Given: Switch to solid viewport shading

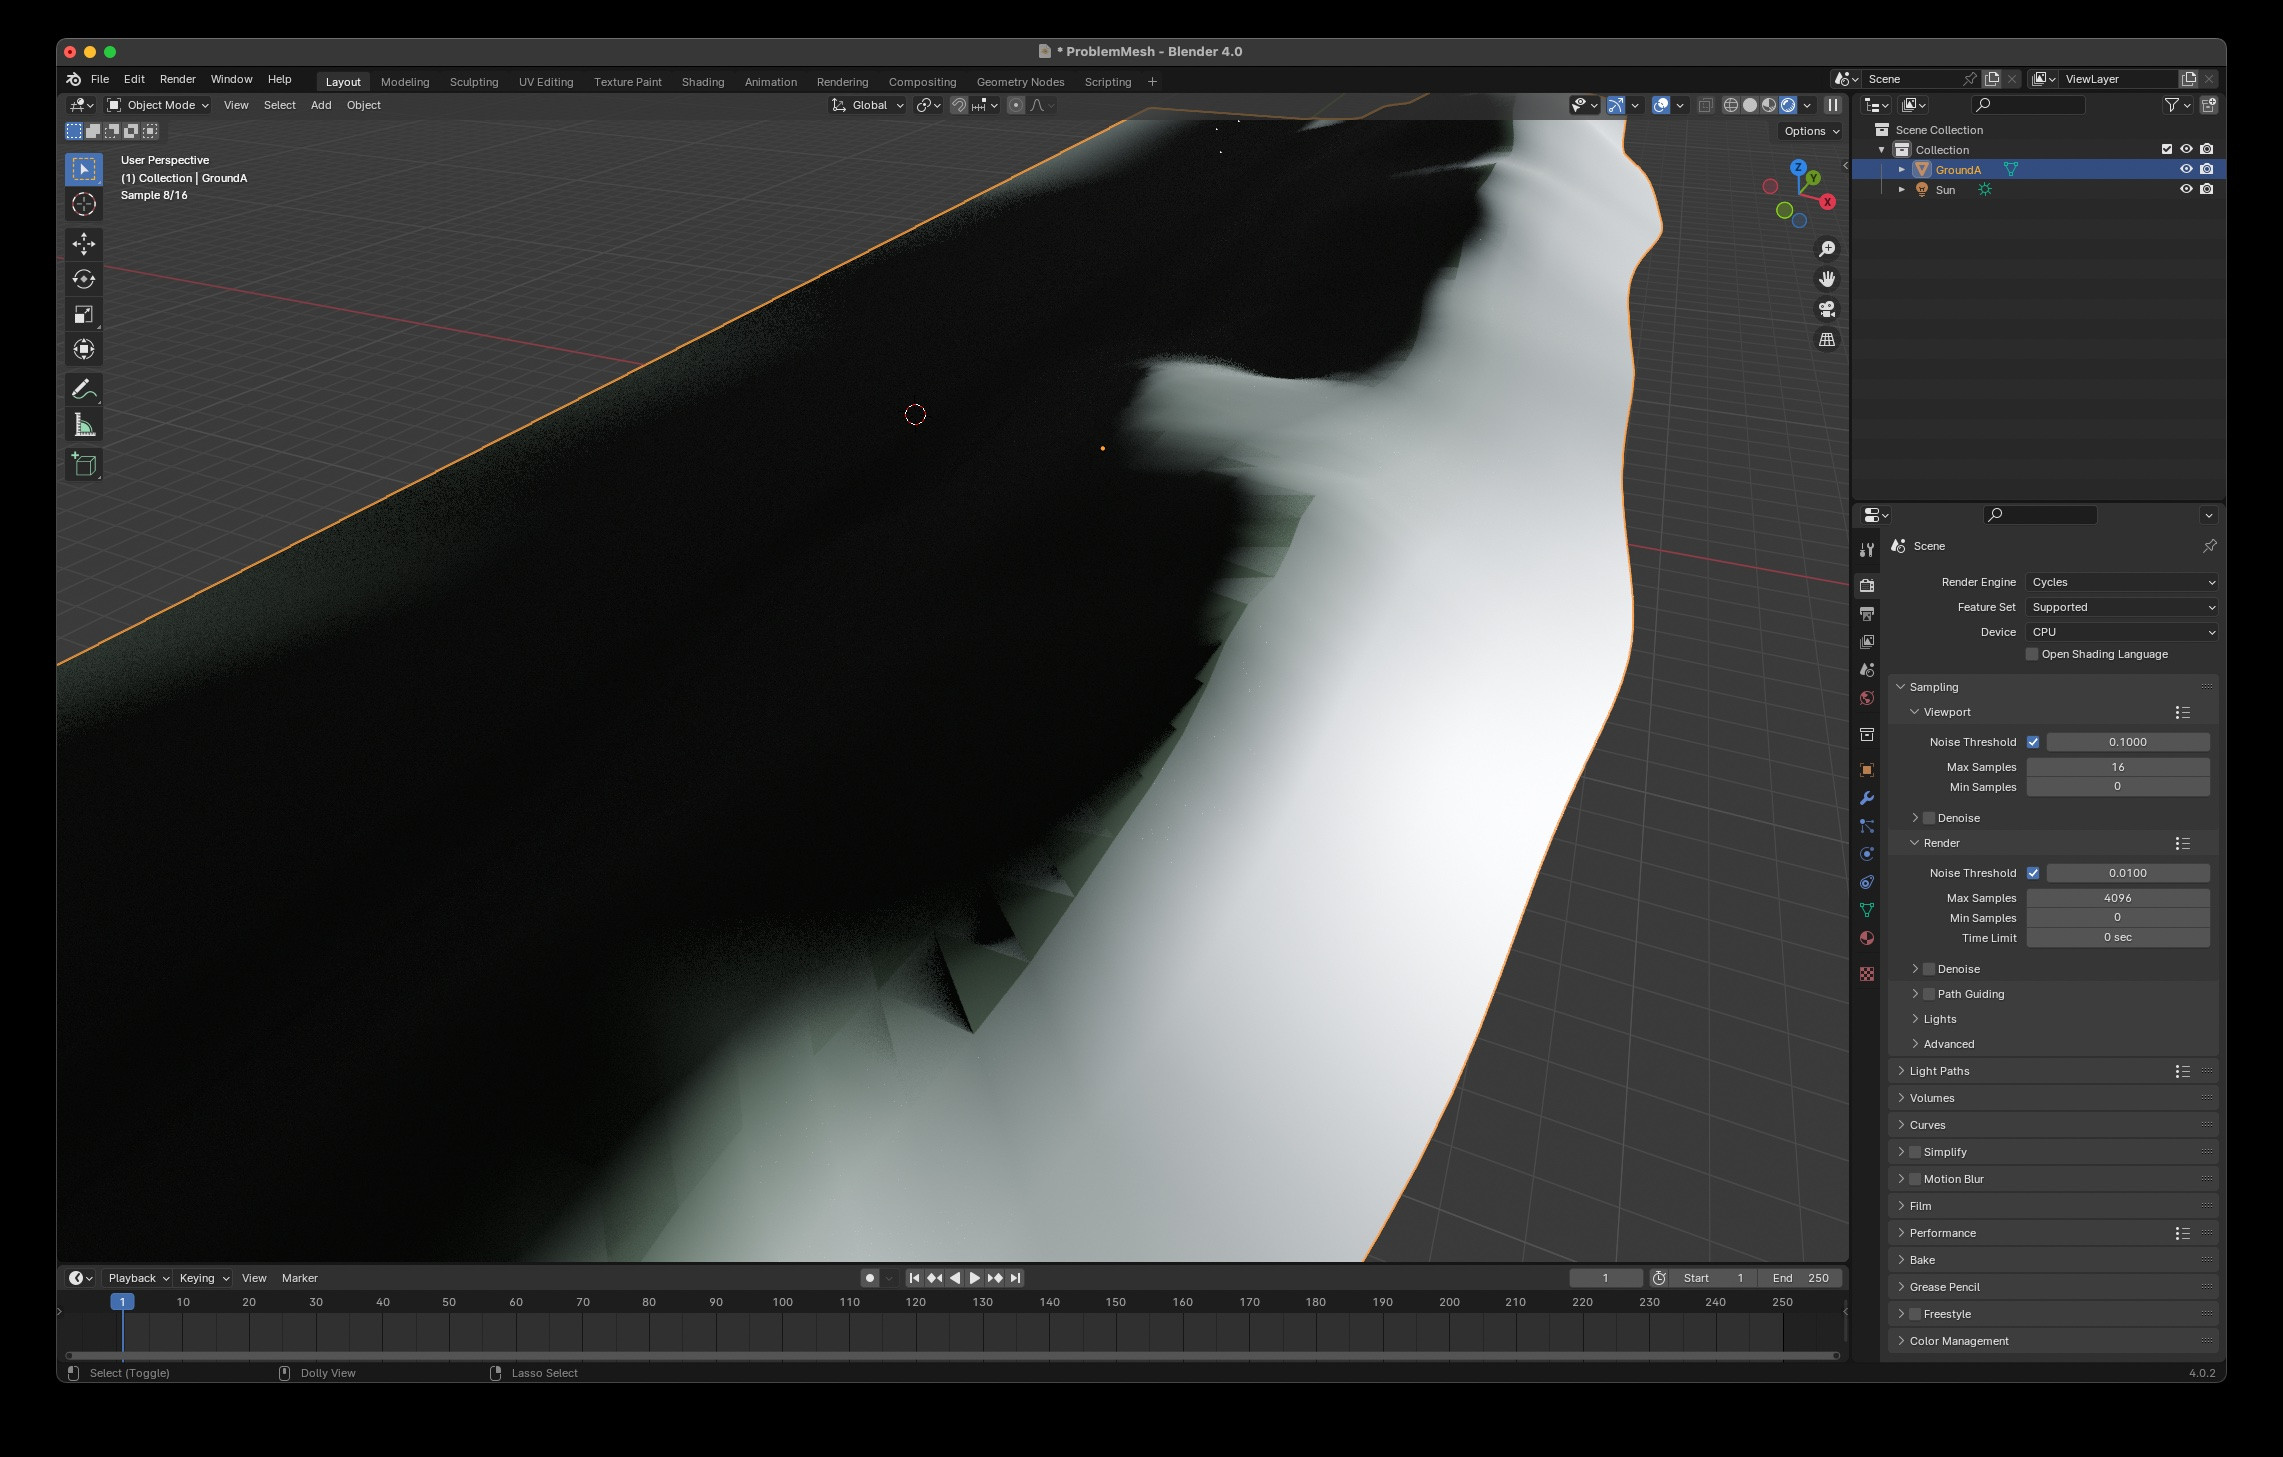Looking at the screenshot, I should pyautogui.click(x=1750, y=105).
